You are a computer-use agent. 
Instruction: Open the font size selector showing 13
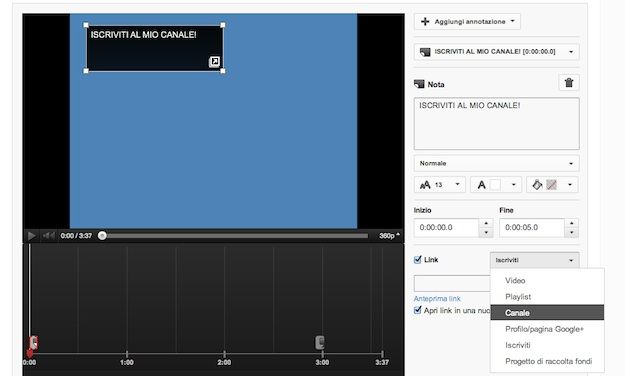coord(440,185)
